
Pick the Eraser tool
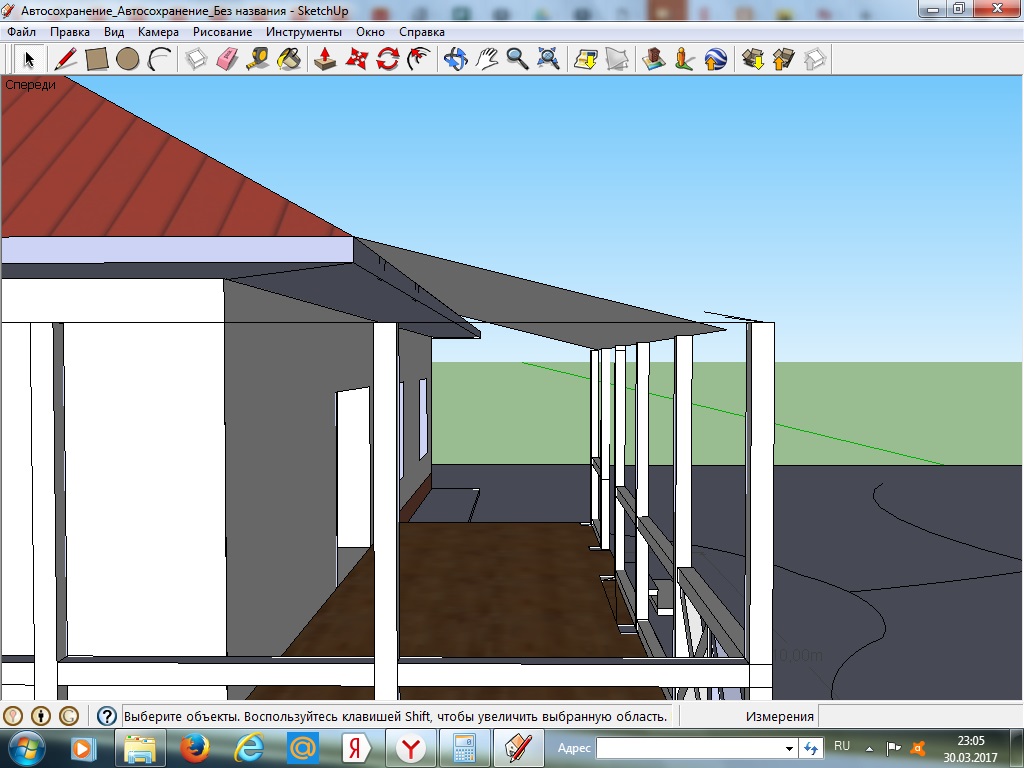coord(227,59)
